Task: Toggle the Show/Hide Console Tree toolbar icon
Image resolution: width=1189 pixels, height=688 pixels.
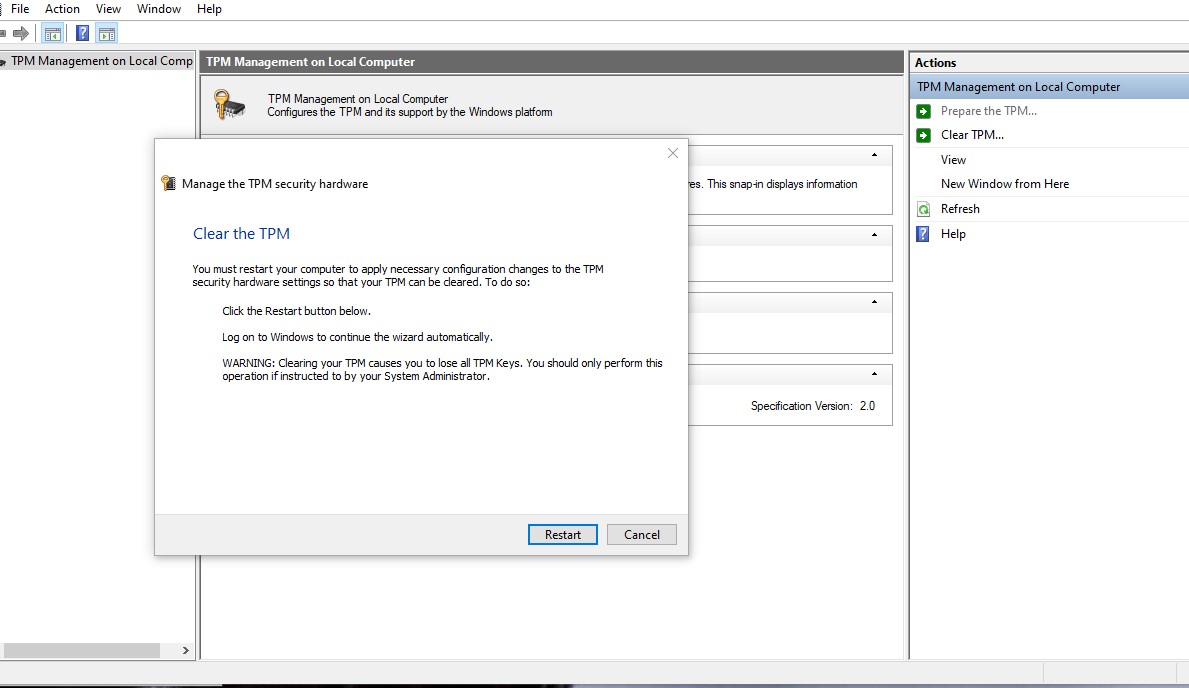Action: pyautogui.click(x=52, y=33)
